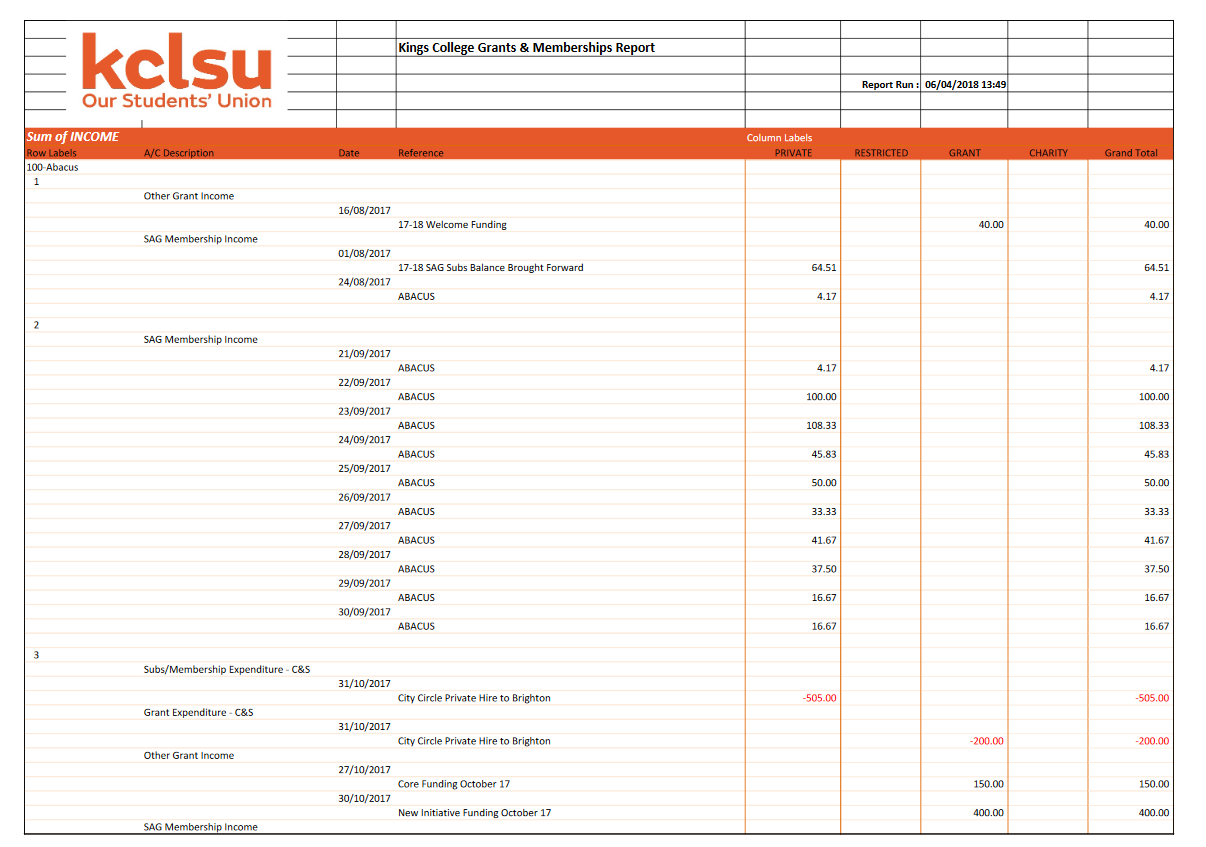The height and width of the screenshot is (847, 1206).
Task: Click the New Initiative Funding October 17 reference
Action: [474, 813]
